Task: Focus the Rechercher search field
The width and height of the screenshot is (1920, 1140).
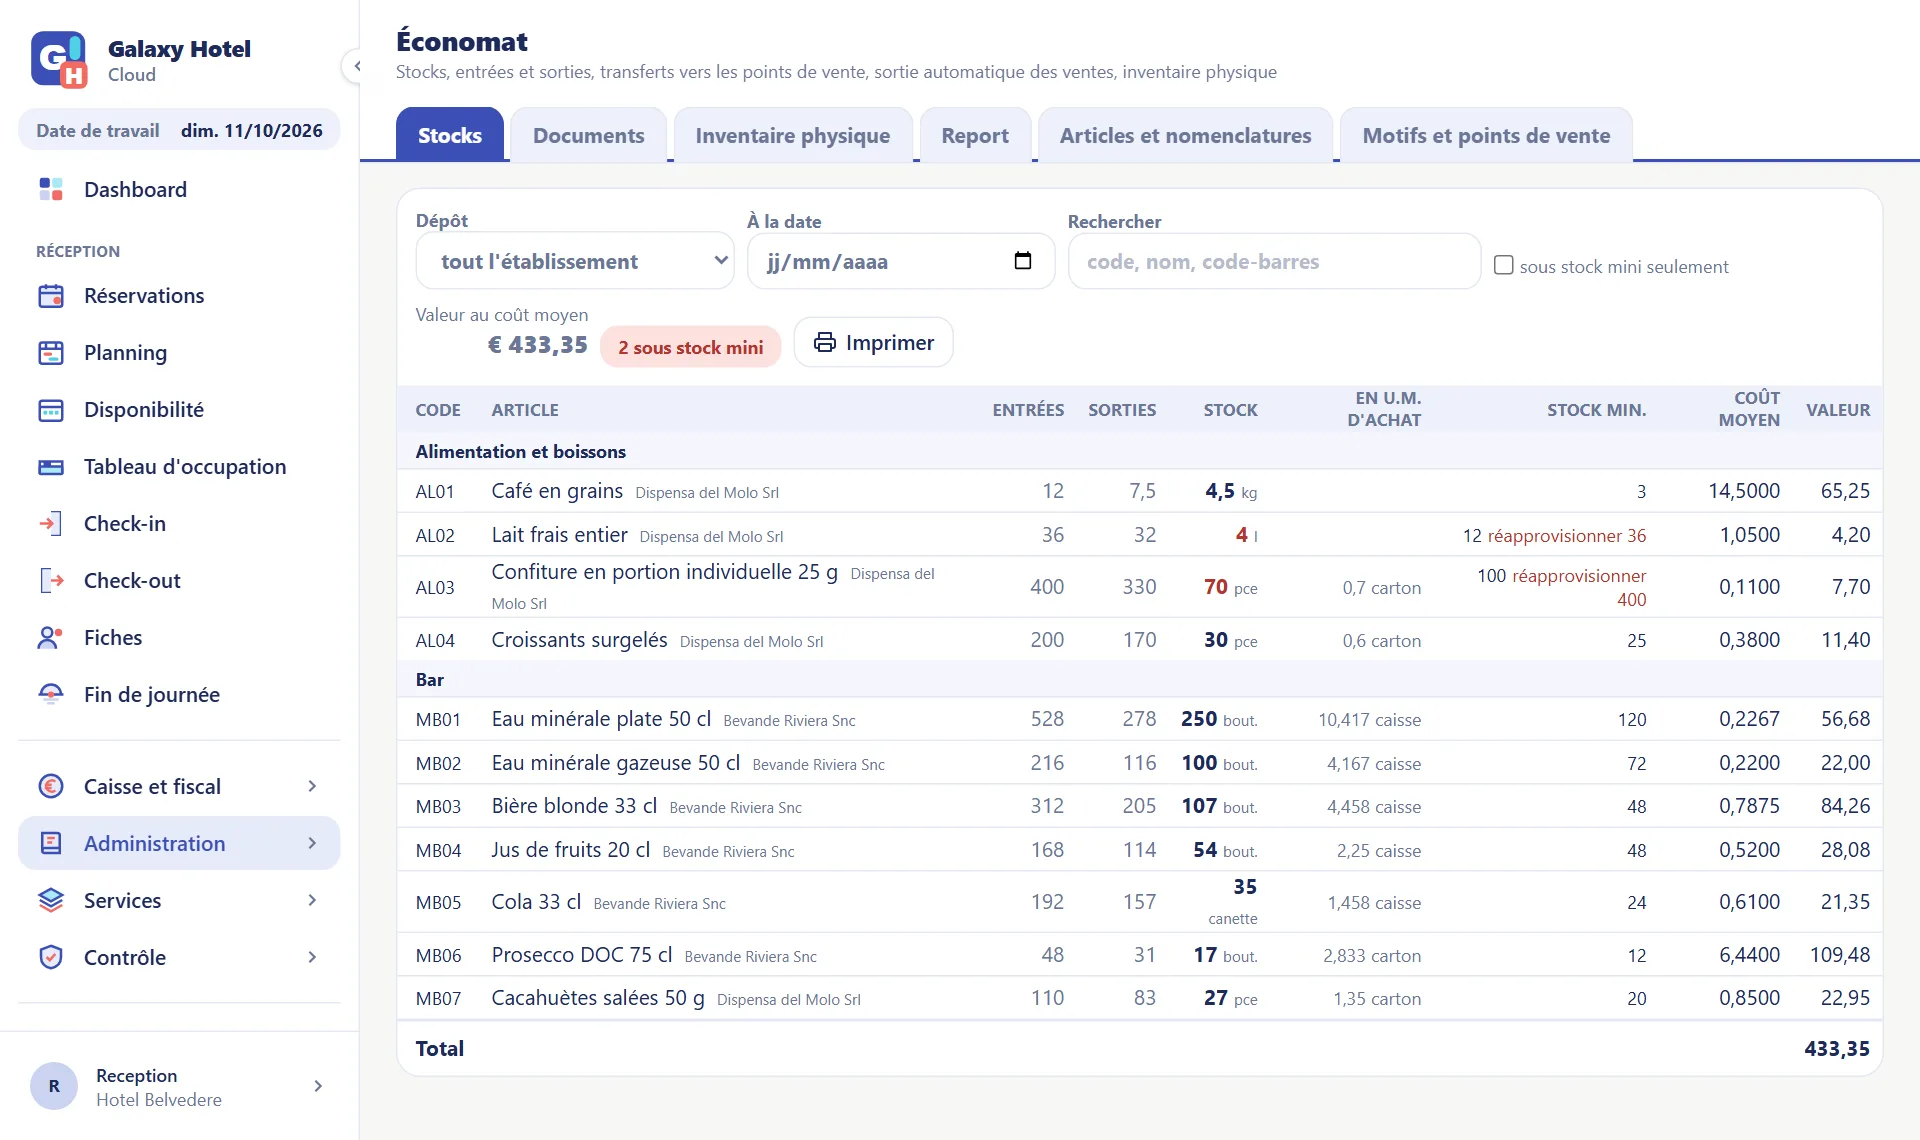Action: point(1274,261)
